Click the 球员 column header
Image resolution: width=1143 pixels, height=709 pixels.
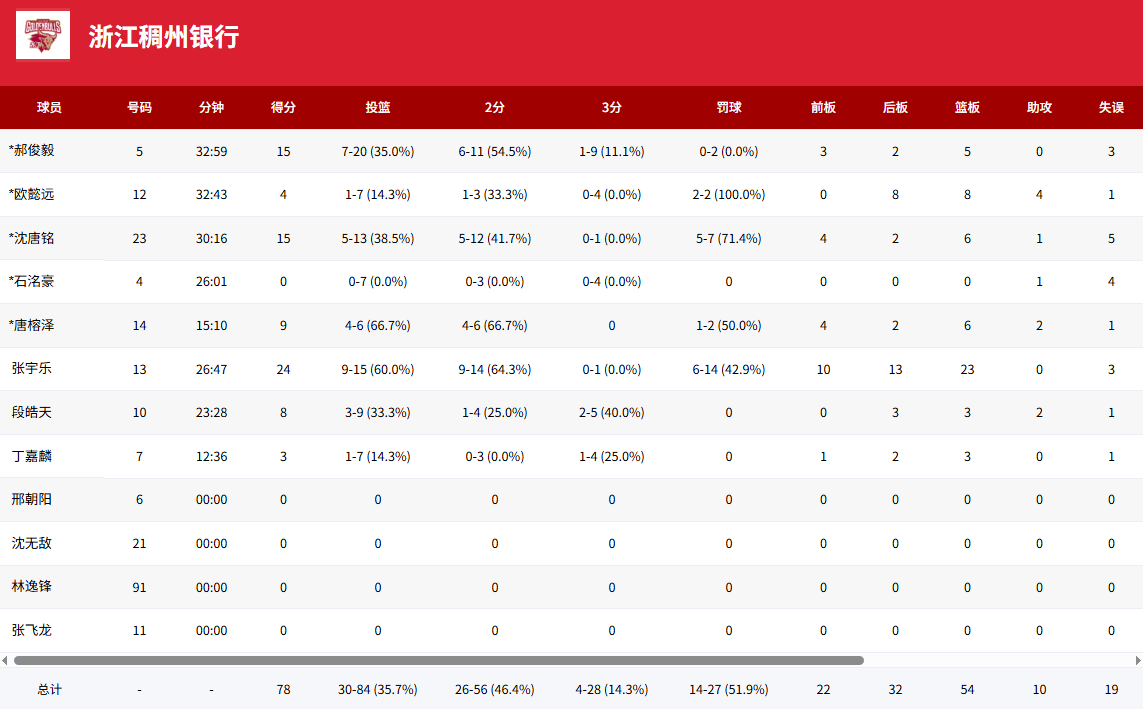pyautogui.click(x=49, y=107)
